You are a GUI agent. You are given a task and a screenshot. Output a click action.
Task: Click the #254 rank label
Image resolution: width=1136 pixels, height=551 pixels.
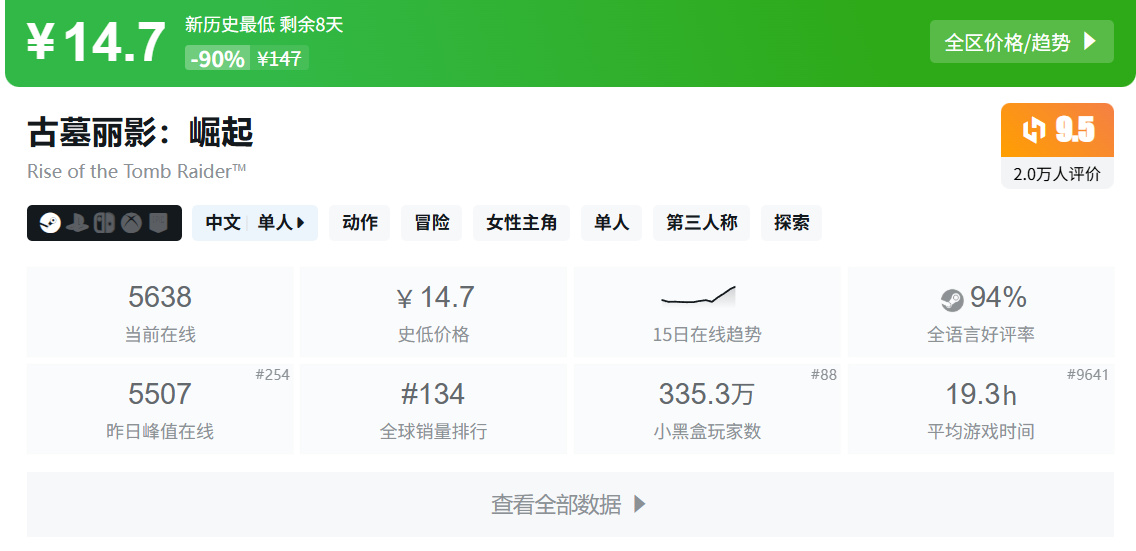click(272, 374)
